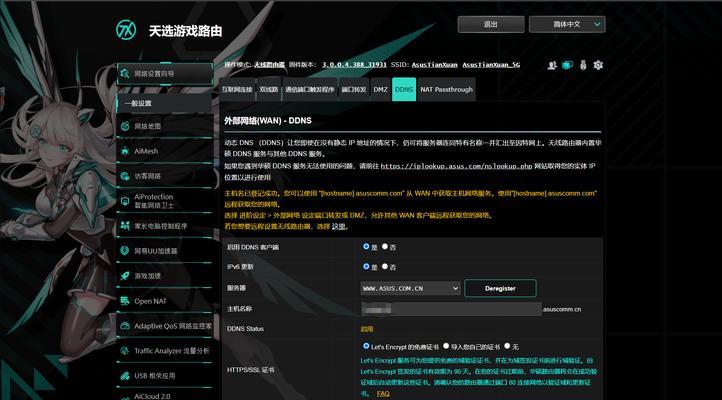
Task: Open 游戏加速 rocket icon in sidebar
Action: [x=125, y=276]
